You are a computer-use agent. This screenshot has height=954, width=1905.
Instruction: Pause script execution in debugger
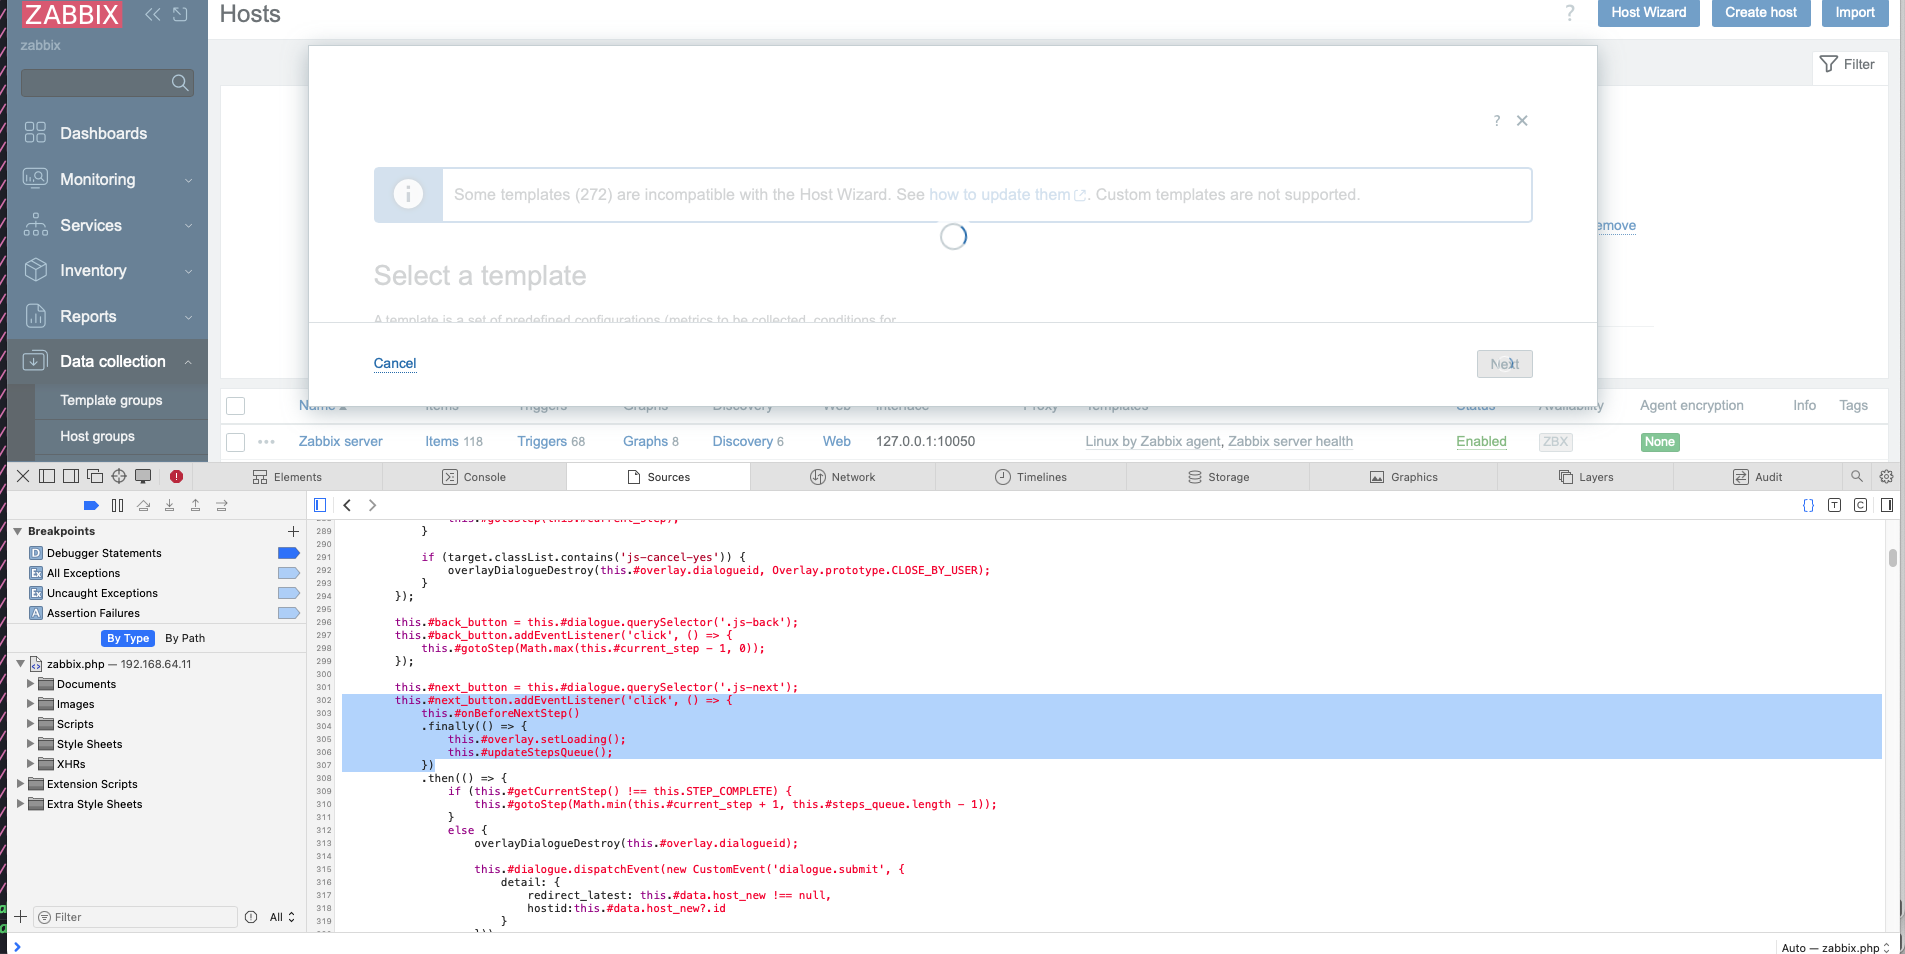coord(117,506)
